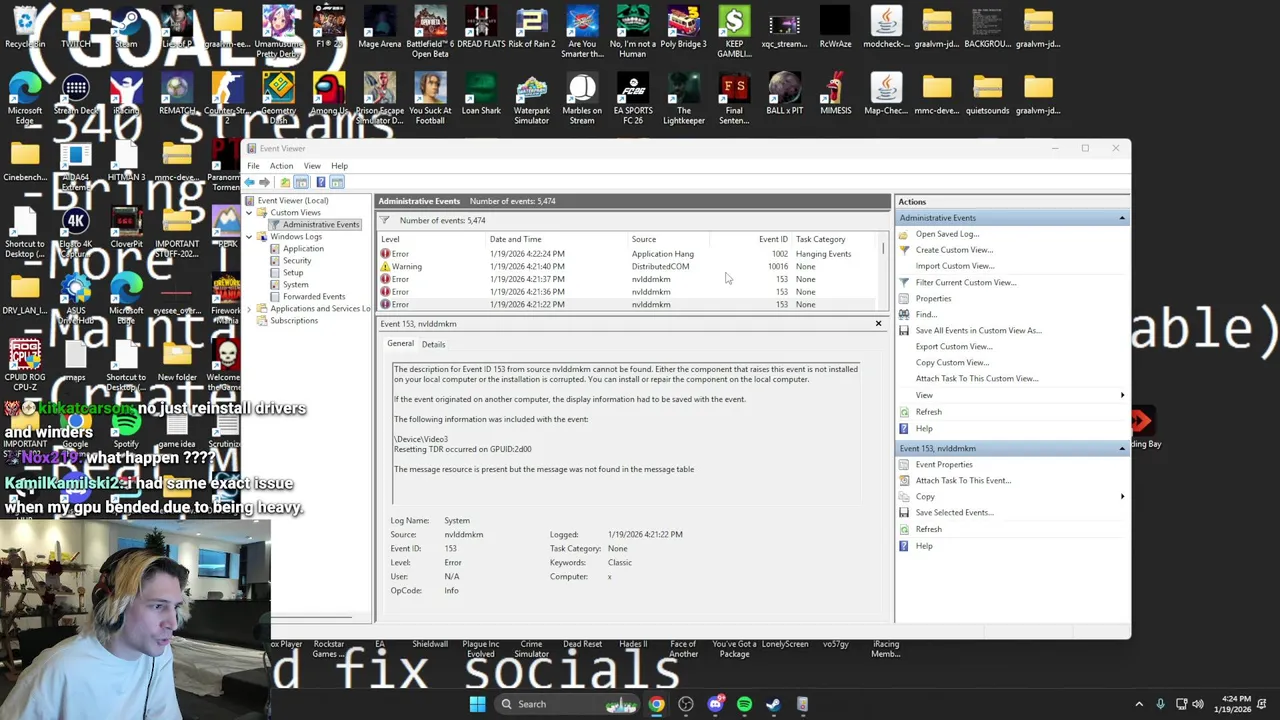The height and width of the screenshot is (720, 1280).
Task: Open Event Properties action
Action: 944,464
